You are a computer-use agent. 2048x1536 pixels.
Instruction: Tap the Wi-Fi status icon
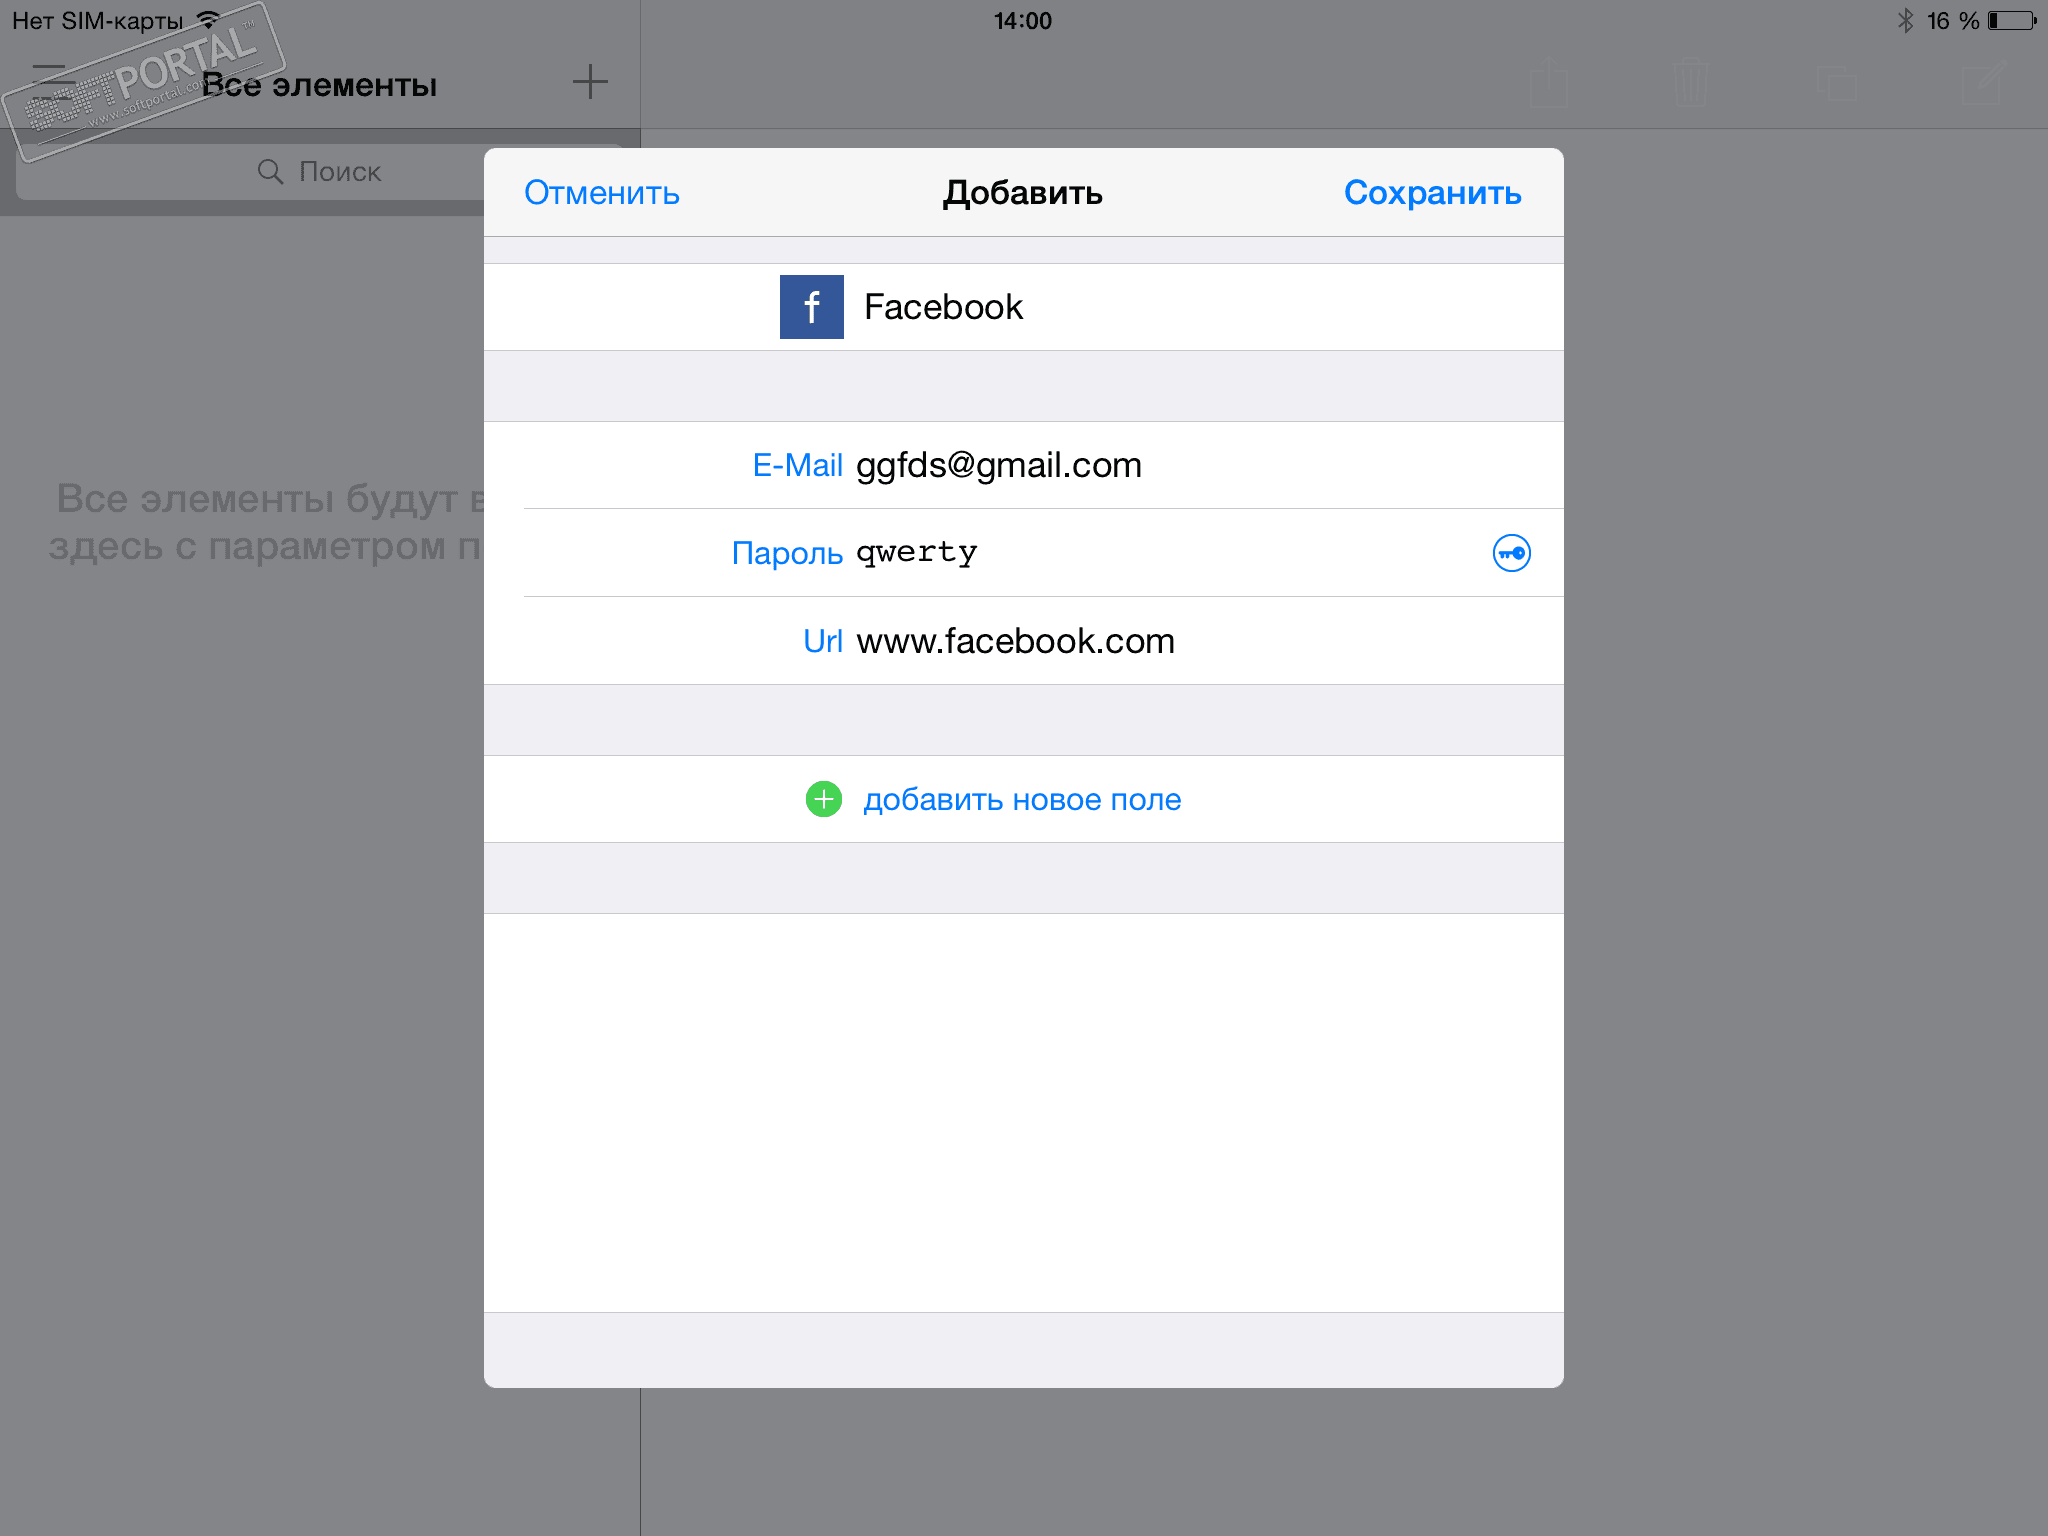click(208, 20)
